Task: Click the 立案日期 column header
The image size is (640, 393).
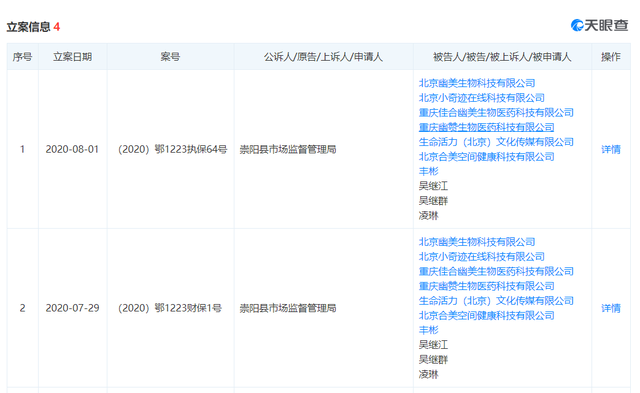Action: point(73,57)
